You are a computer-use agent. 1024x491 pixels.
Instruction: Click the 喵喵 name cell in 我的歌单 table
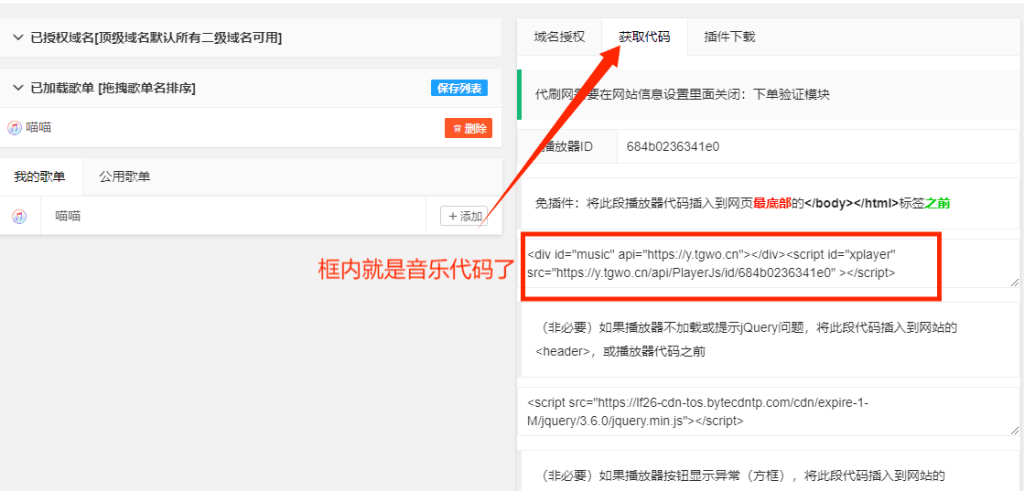67,216
